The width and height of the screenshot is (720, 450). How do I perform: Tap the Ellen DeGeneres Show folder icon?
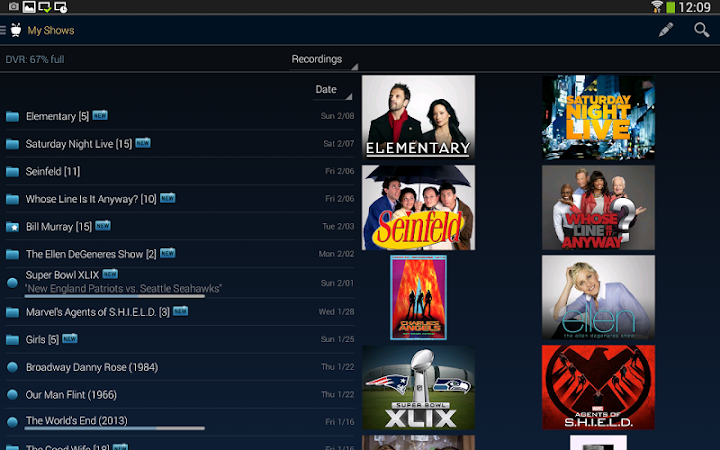pos(12,254)
